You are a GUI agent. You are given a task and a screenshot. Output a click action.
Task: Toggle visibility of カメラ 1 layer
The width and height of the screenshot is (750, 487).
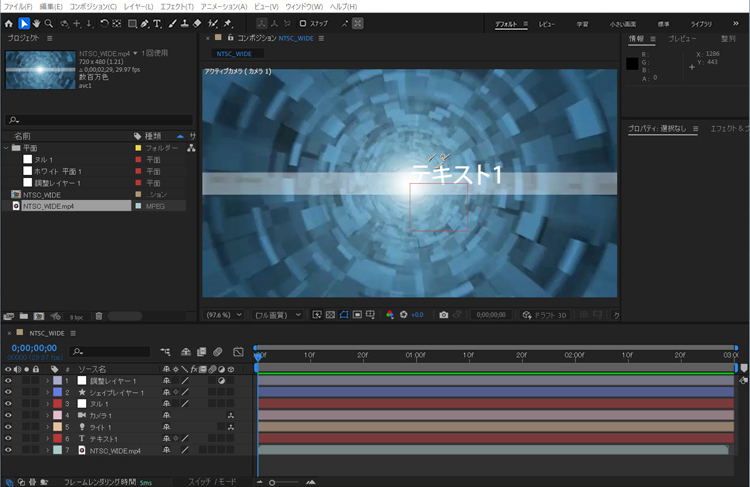8,415
